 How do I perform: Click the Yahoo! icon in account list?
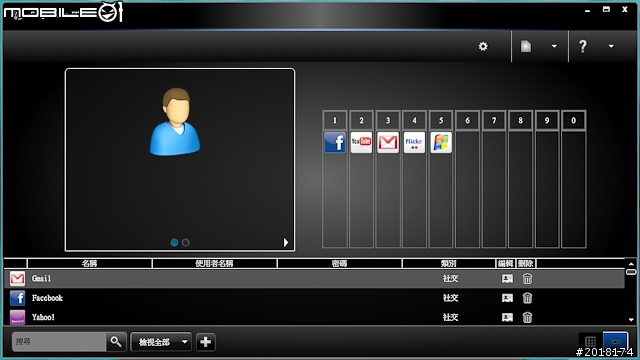pos(18,317)
